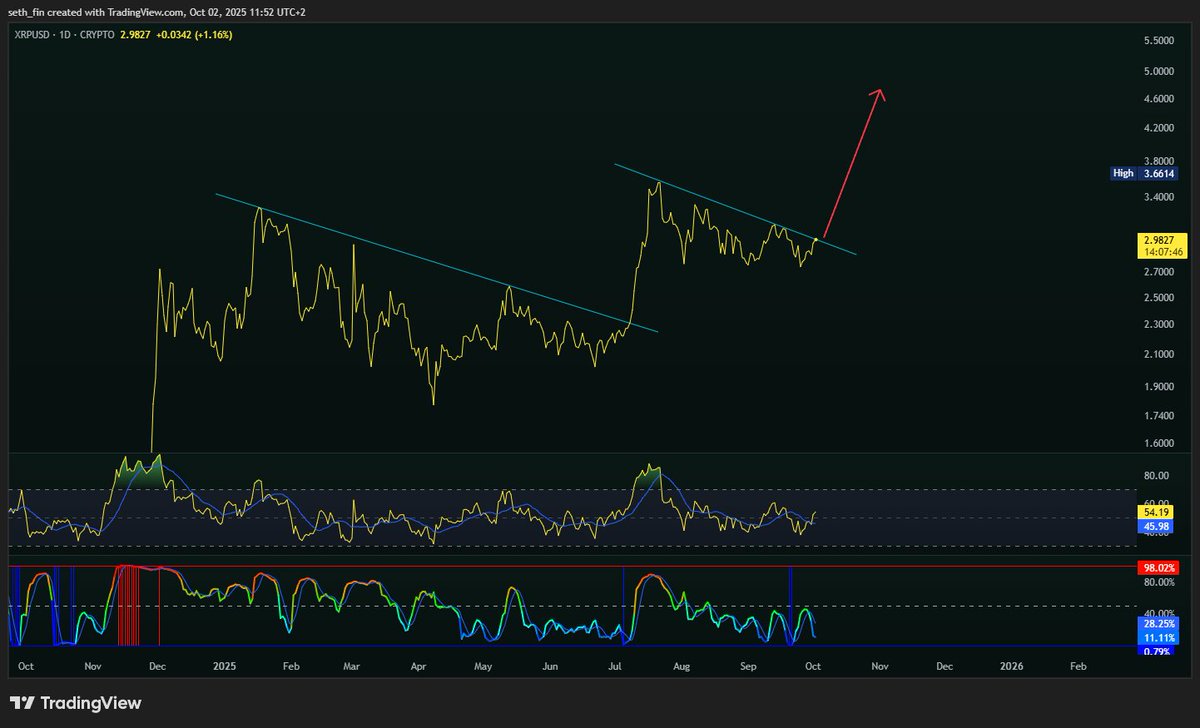
Task: Click the red 98.02% stochastic value tag
Action: [1158, 567]
